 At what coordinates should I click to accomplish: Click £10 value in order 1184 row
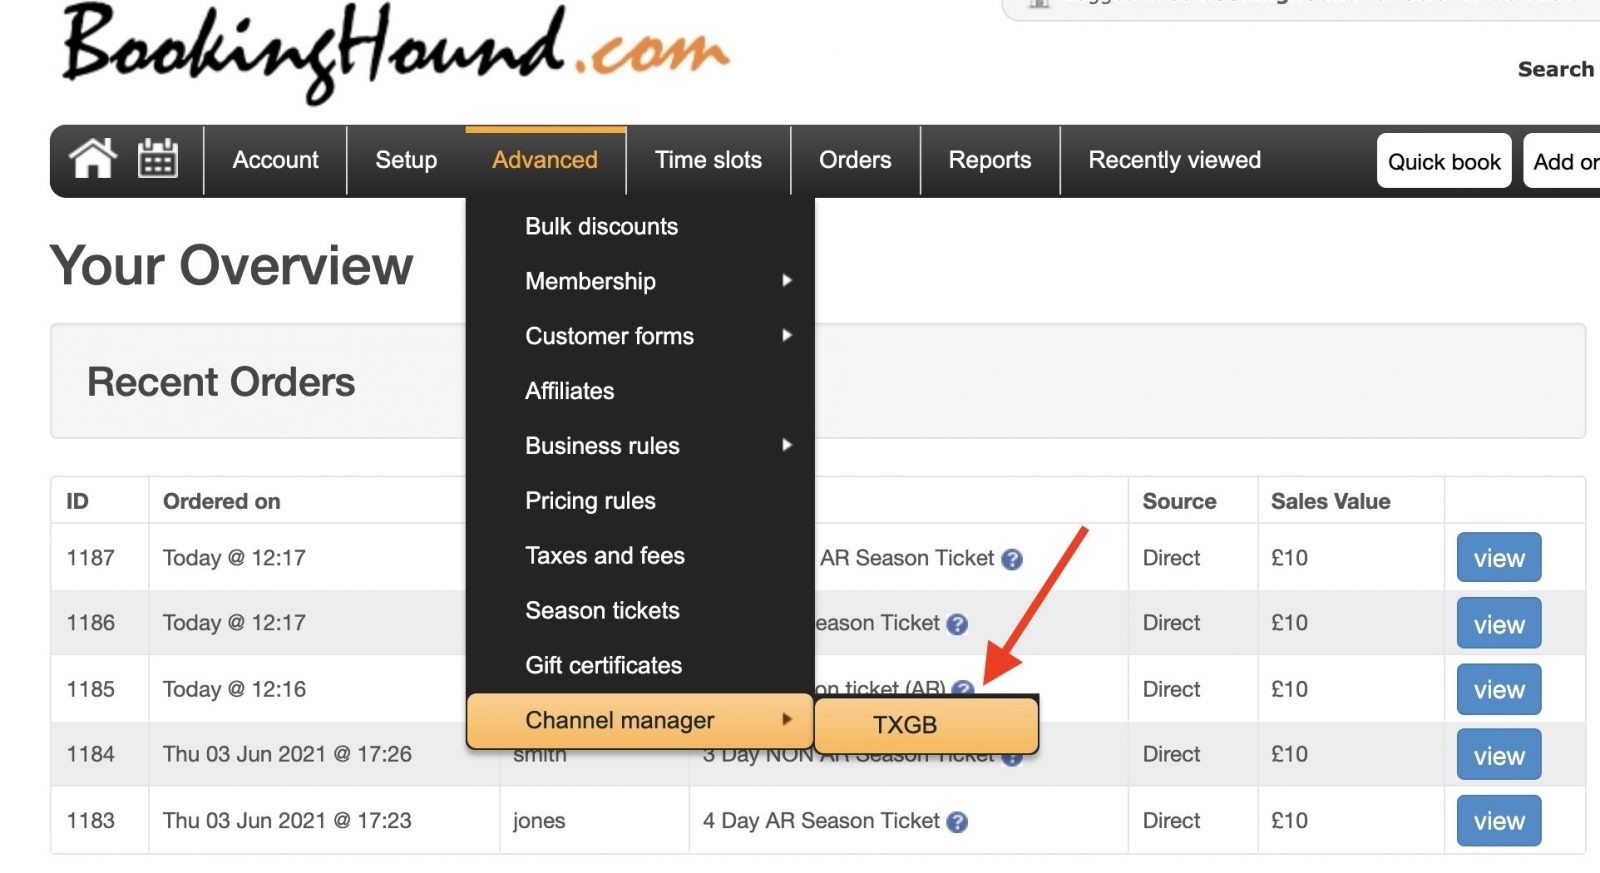[x=1289, y=754]
